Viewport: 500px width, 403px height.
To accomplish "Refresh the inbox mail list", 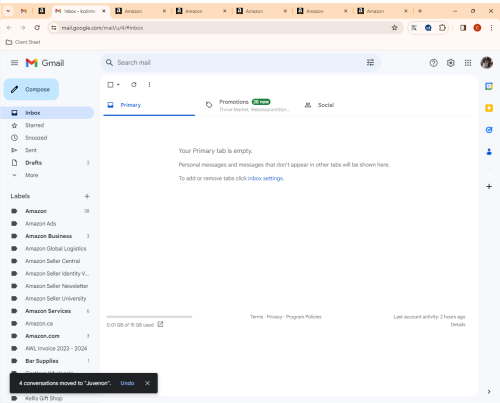I will point(134,85).
